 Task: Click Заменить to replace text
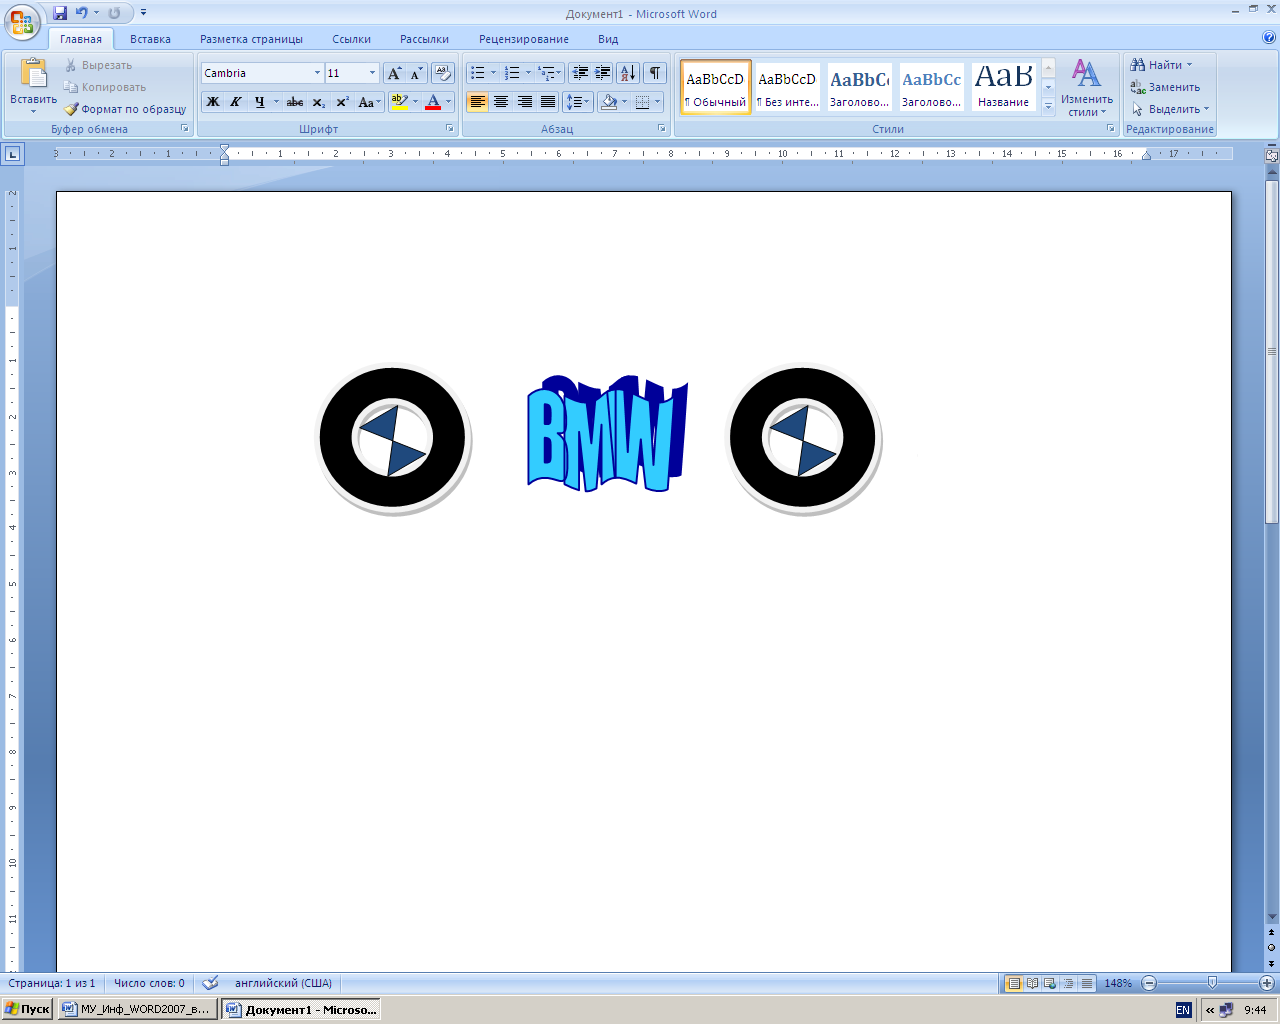1165,87
